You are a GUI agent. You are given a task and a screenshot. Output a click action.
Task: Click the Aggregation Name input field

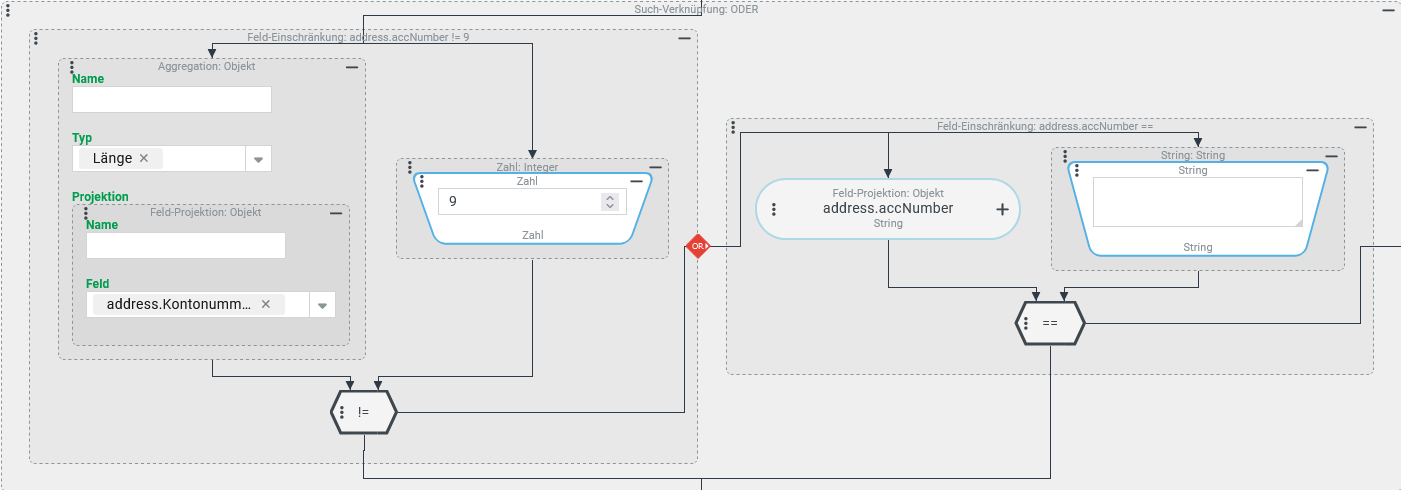tap(172, 100)
